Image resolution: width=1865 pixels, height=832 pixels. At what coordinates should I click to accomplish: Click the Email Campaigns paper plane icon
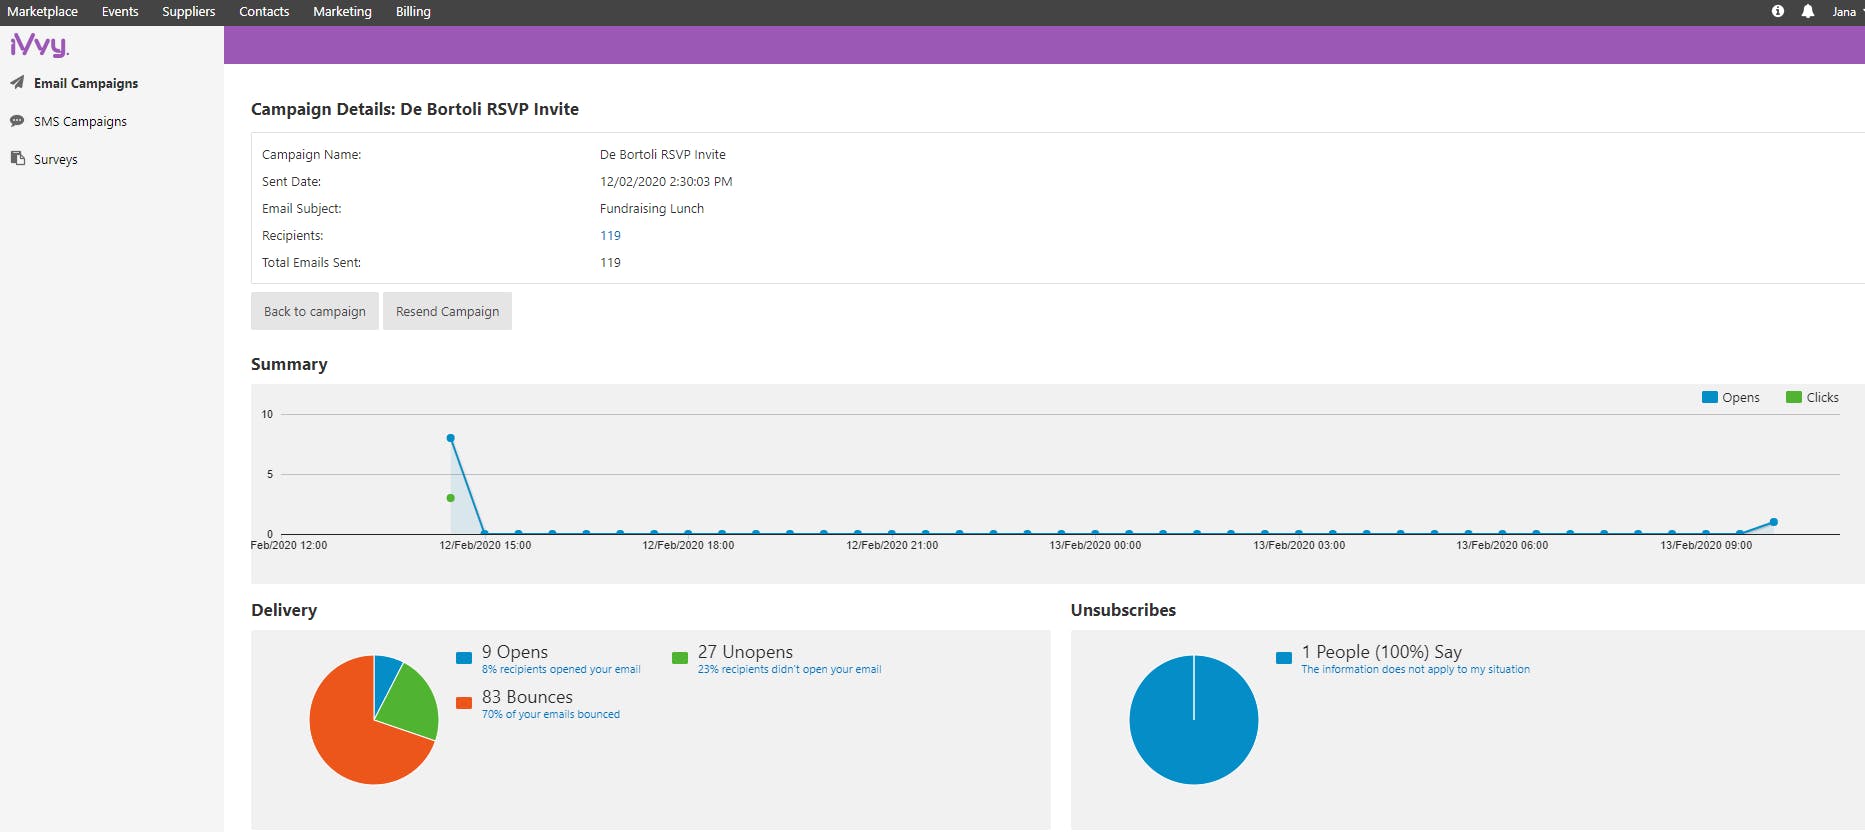pyautogui.click(x=17, y=82)
